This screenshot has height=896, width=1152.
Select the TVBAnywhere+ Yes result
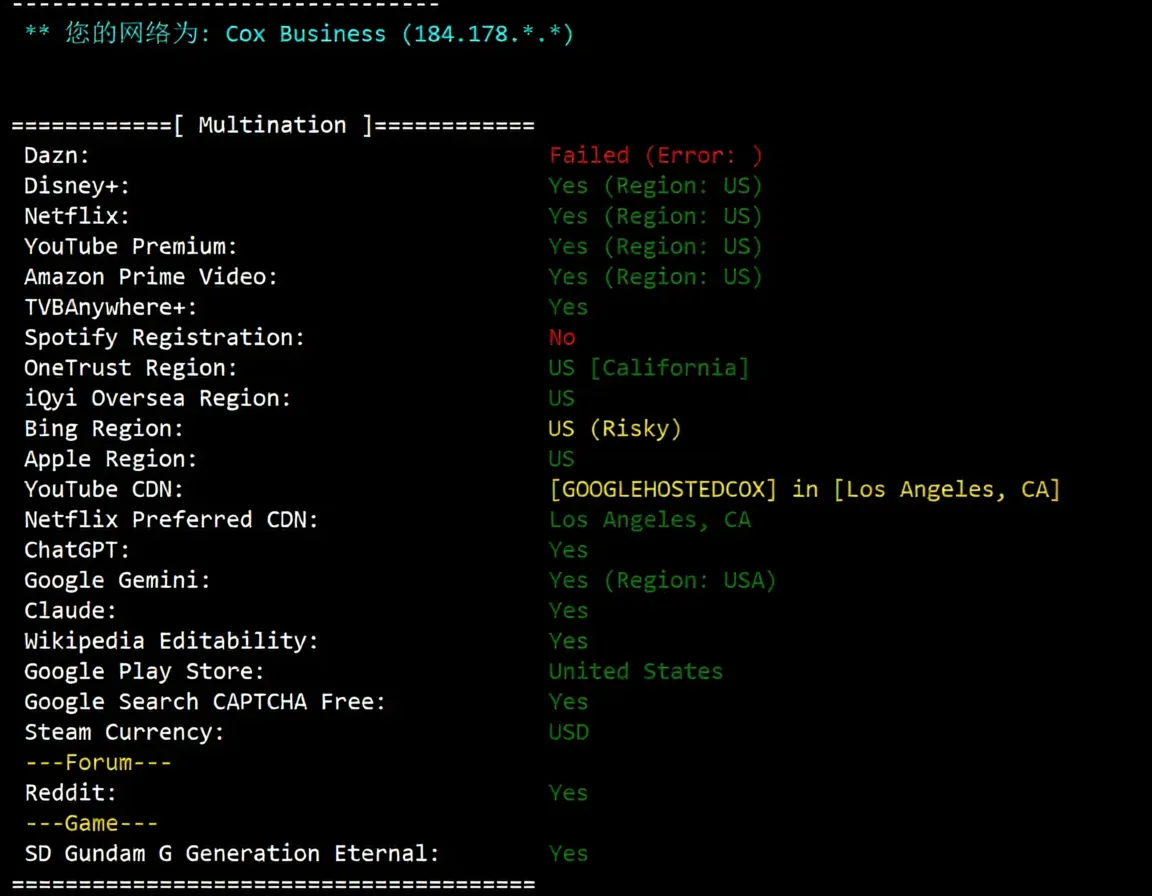(569, 307)
